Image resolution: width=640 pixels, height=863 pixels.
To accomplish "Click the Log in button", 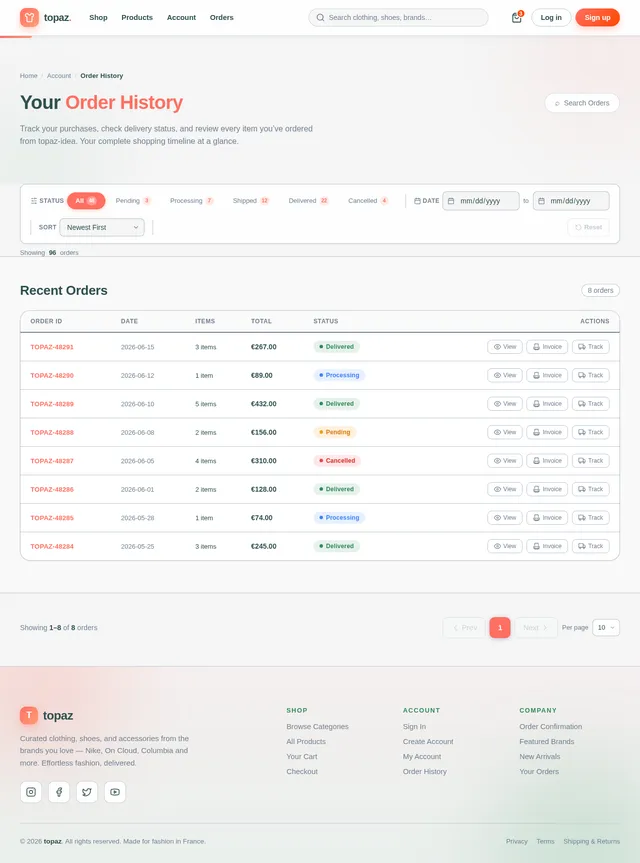I will (551, 18).
